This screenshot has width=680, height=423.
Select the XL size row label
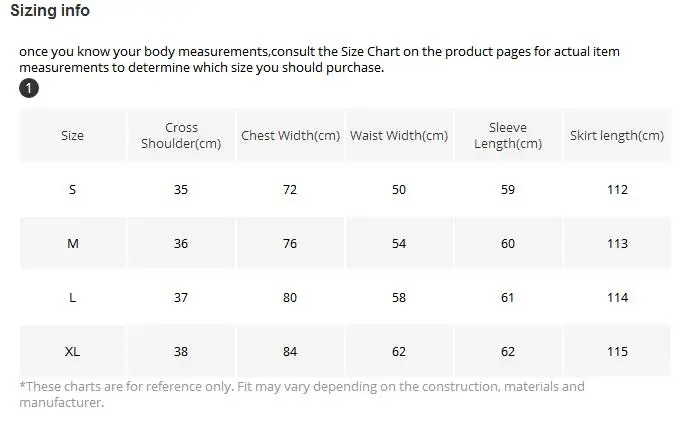tap(72, 351)
